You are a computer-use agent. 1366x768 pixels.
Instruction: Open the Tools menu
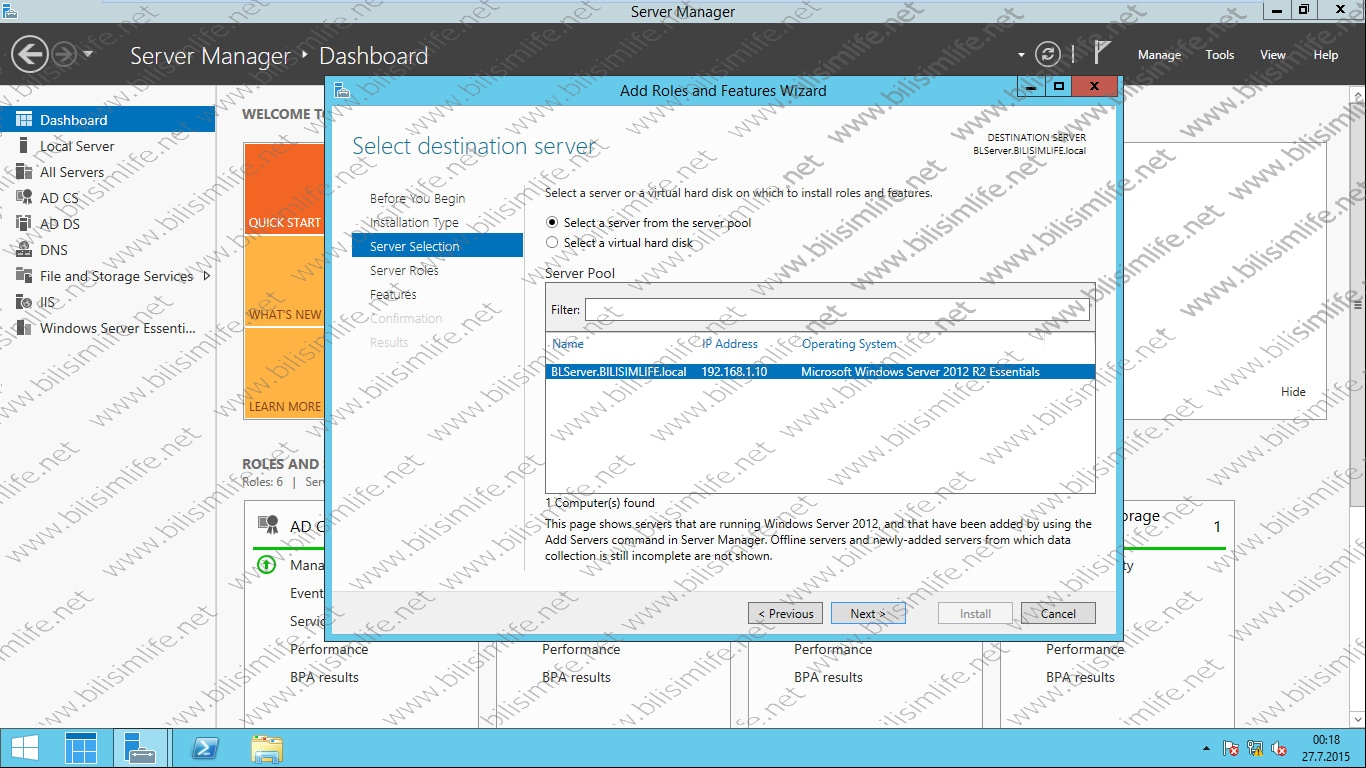(x=1220, y=55)
